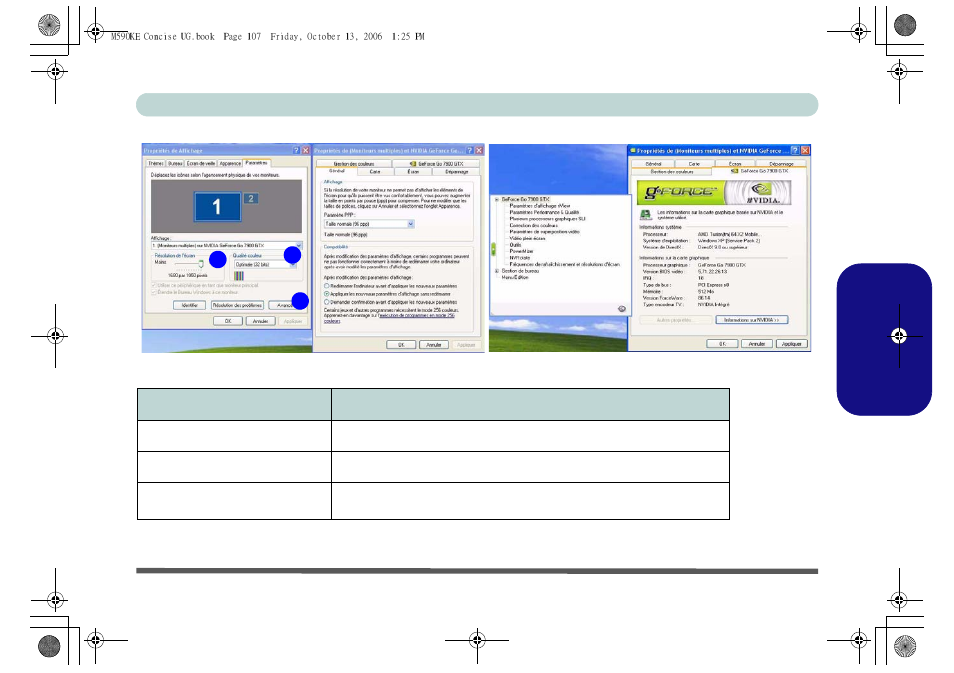Click the graphics card icon beside the information text
This screenshot has height=673, width=954.
(647, 213)
